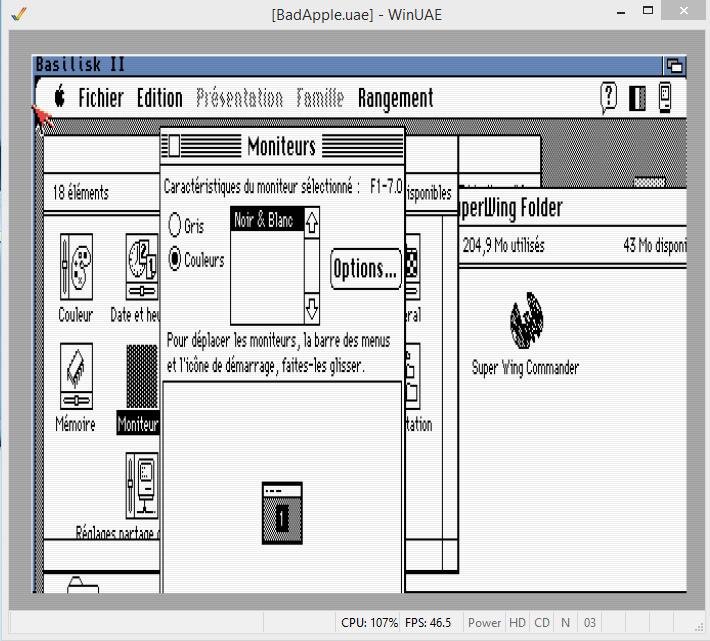Click the Basilisk II window depth gadget
Image resolution: width=710 pixels, height=641 pixels.
[x=674, y=66]
